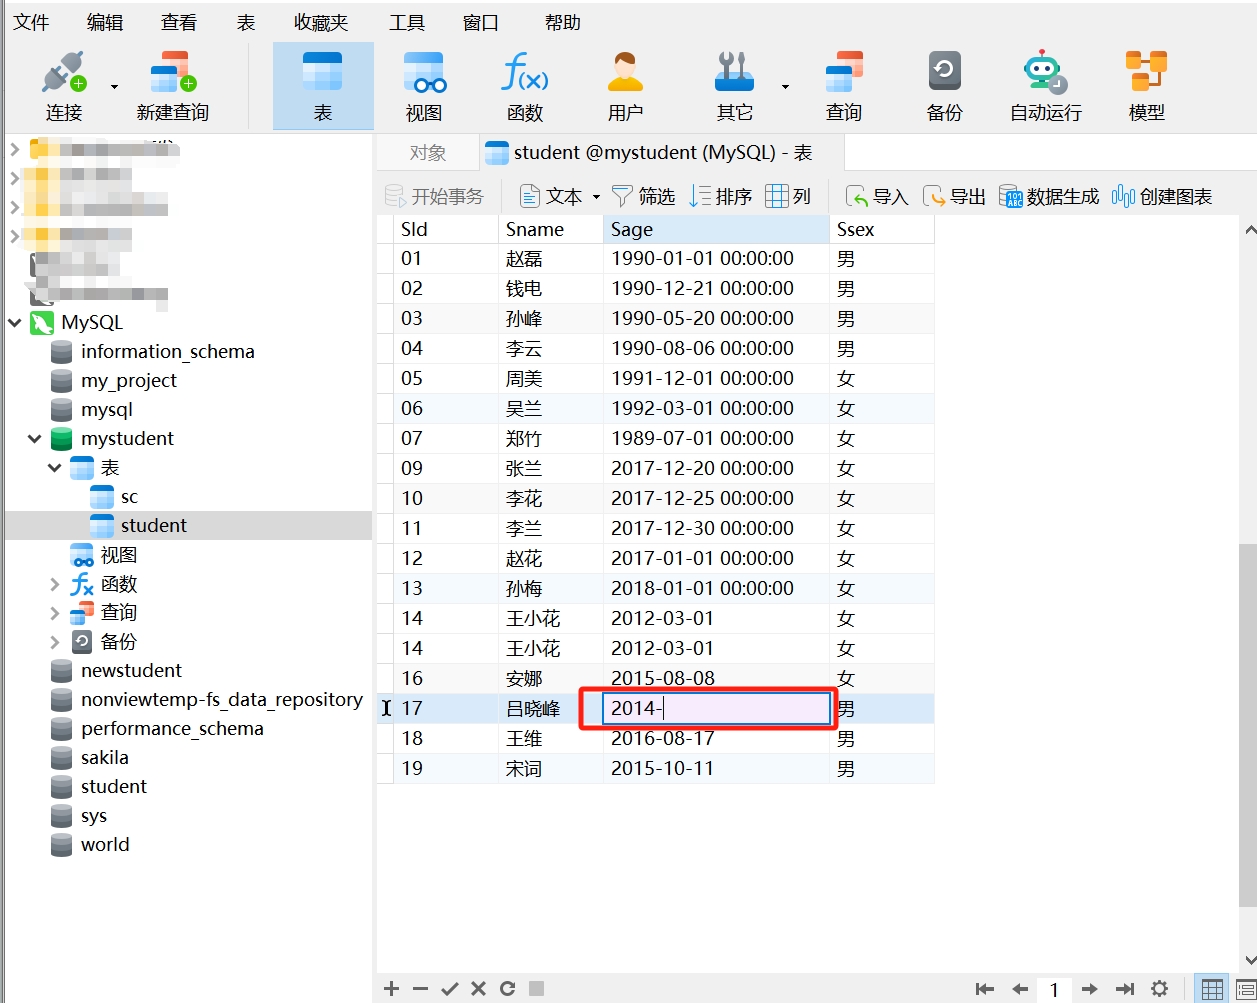Discard changes with the X button
Image resolution: width=1257 pixels, height=1003 pixels.
479,989
